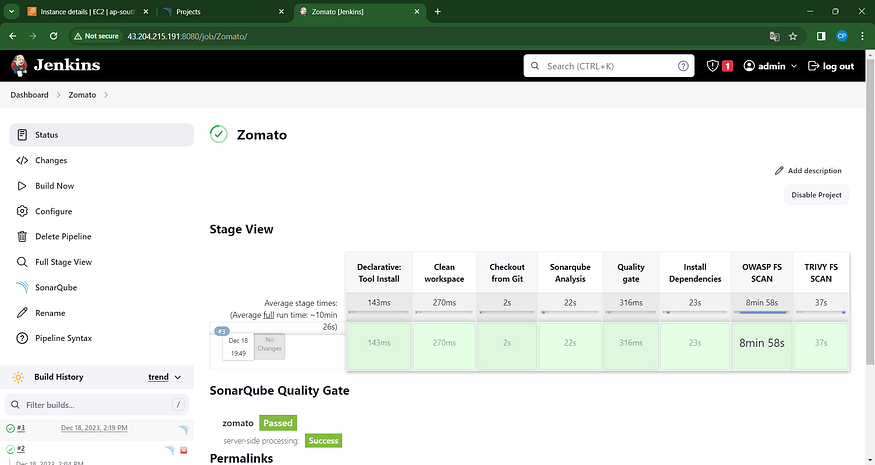Open build #2 link in history
Viewport: 875px width, 465px height.
21,449
